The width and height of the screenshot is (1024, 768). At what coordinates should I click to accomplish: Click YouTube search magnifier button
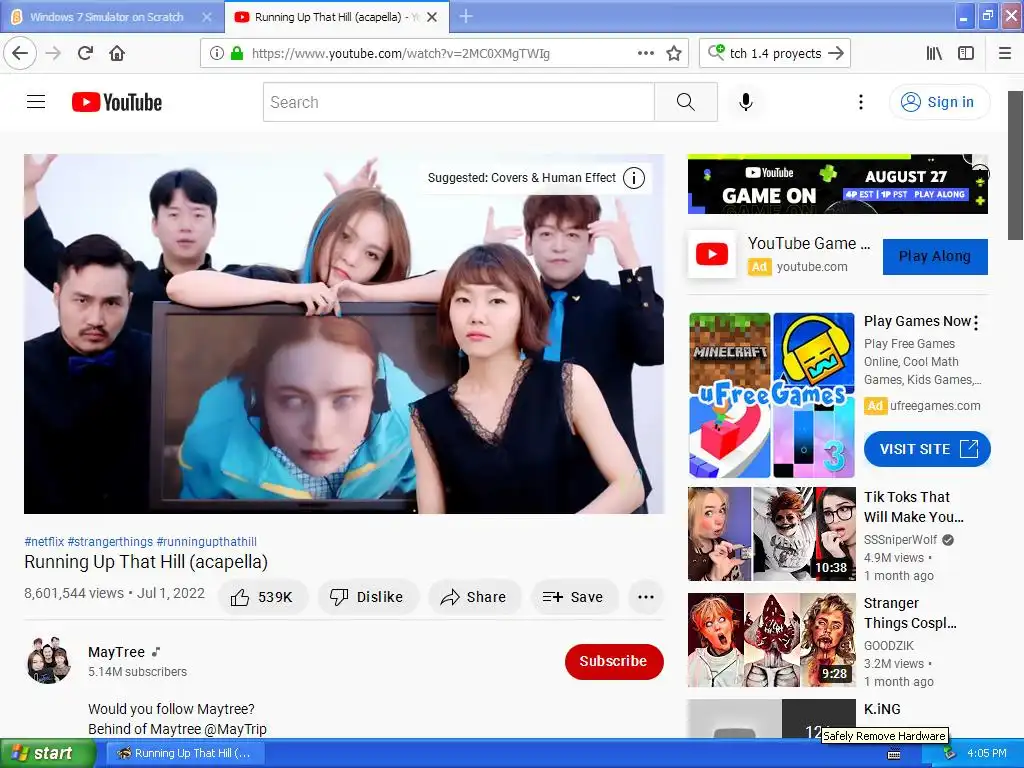point(686,102)
